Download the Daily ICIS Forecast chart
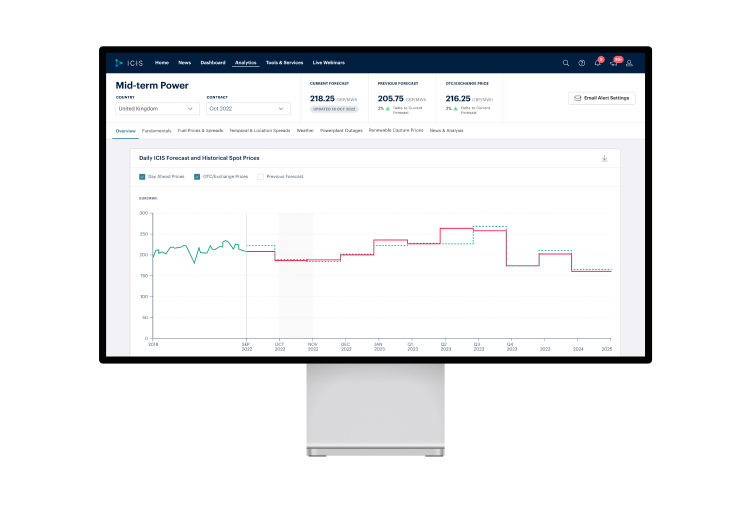The height and width of the screenshot is (507, 752). pyautogui.click(x=604, y=158)
